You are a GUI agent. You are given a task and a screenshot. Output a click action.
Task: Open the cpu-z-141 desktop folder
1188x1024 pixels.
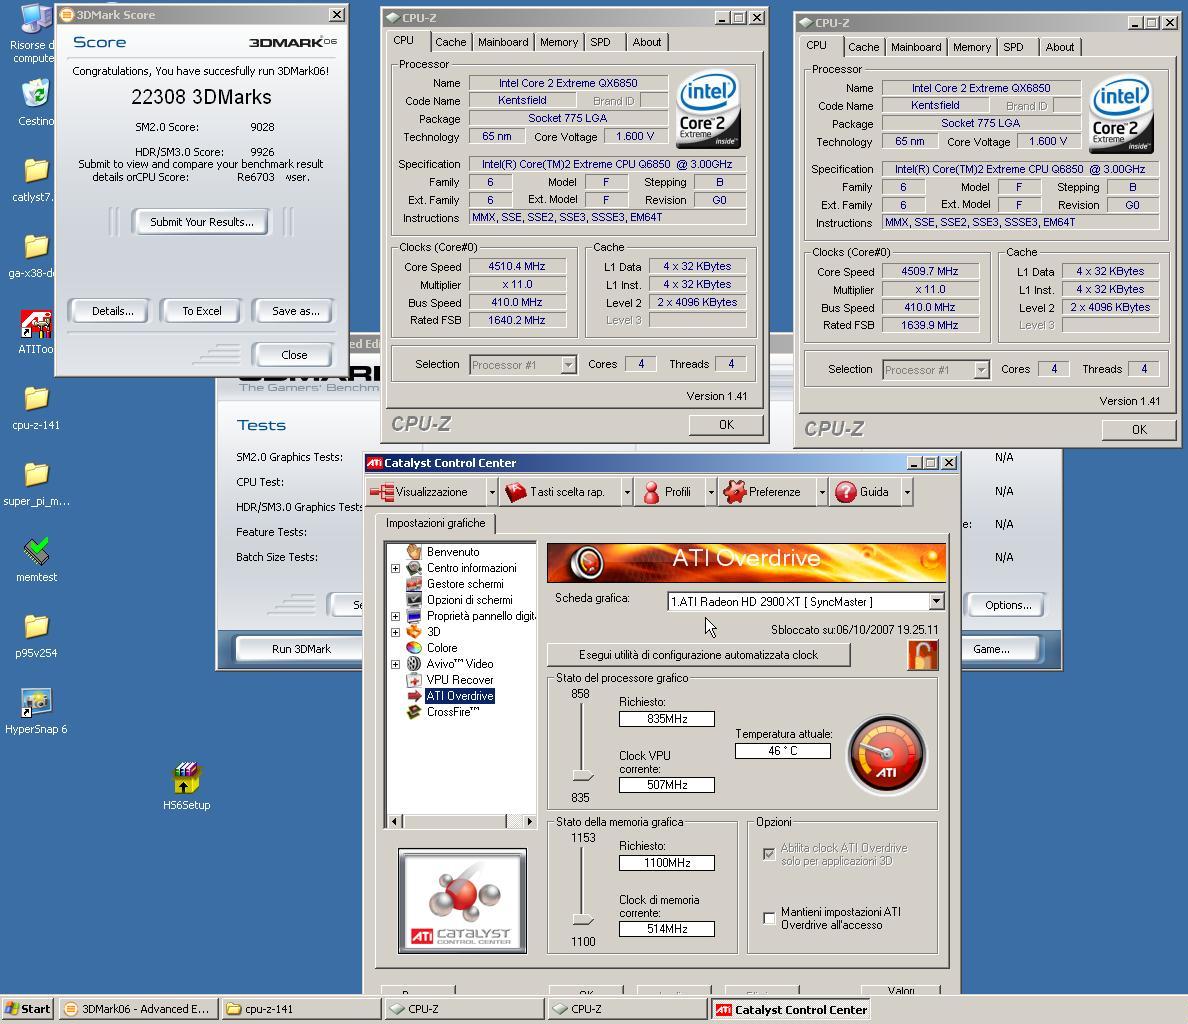tap(36, 398)
